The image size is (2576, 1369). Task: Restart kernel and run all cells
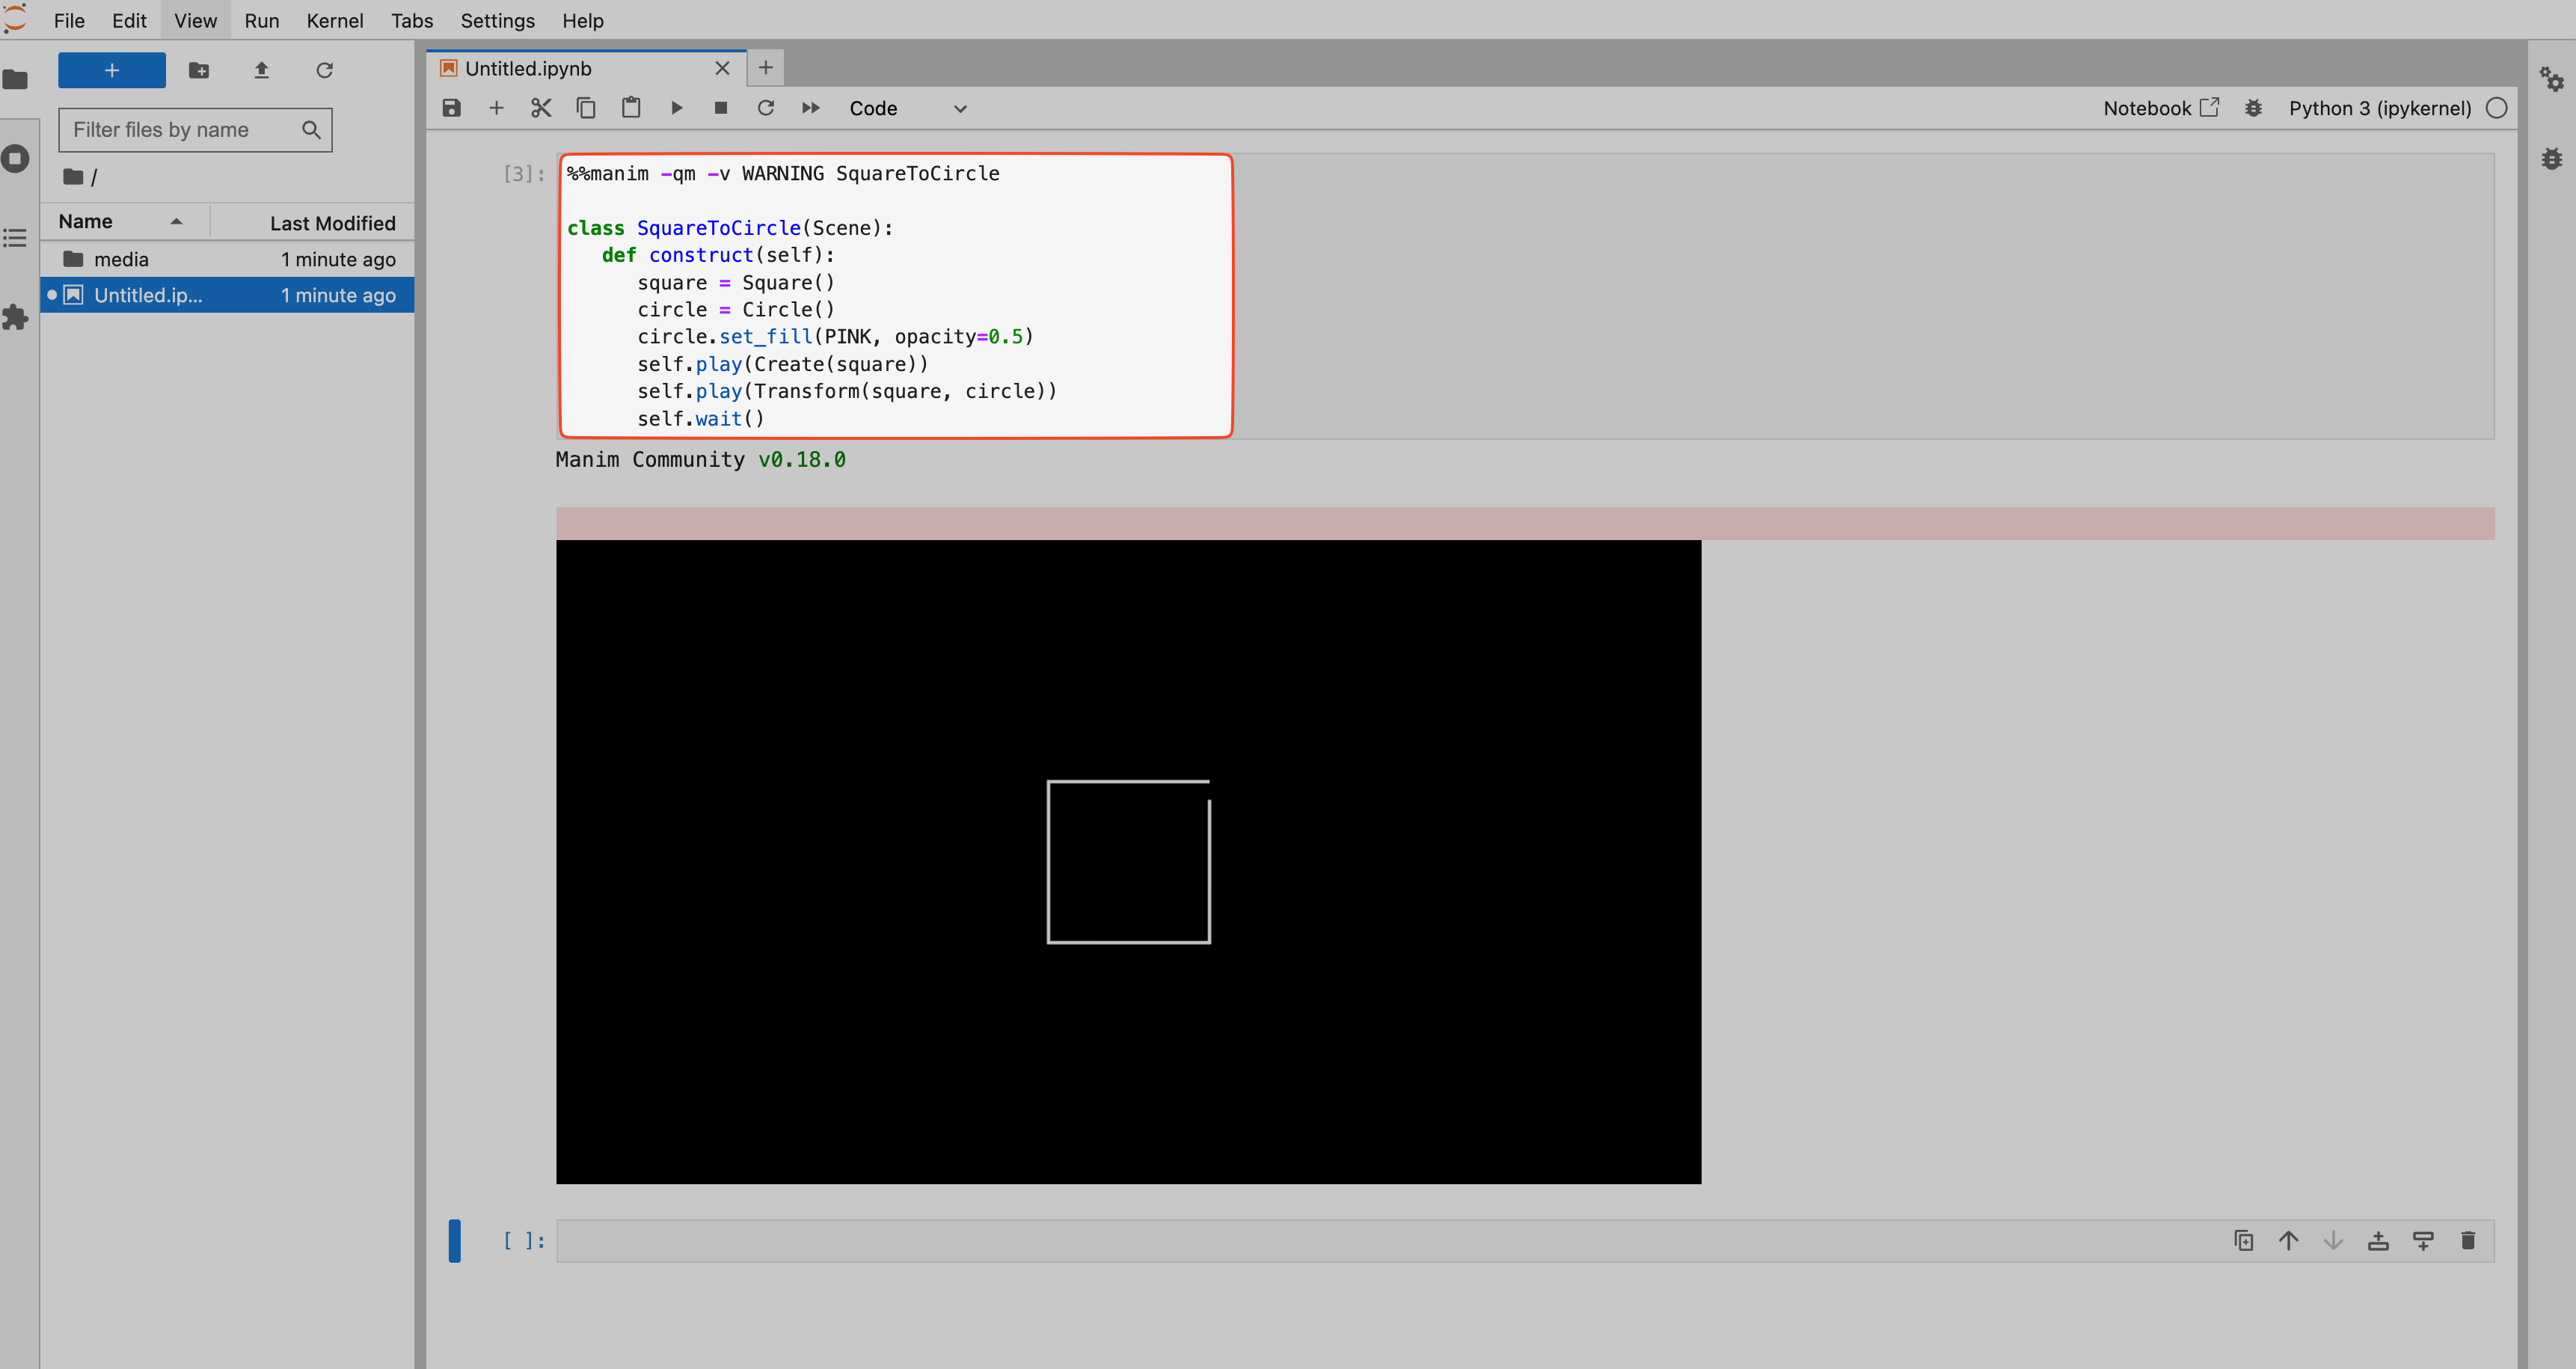click(x=810, y=108)
